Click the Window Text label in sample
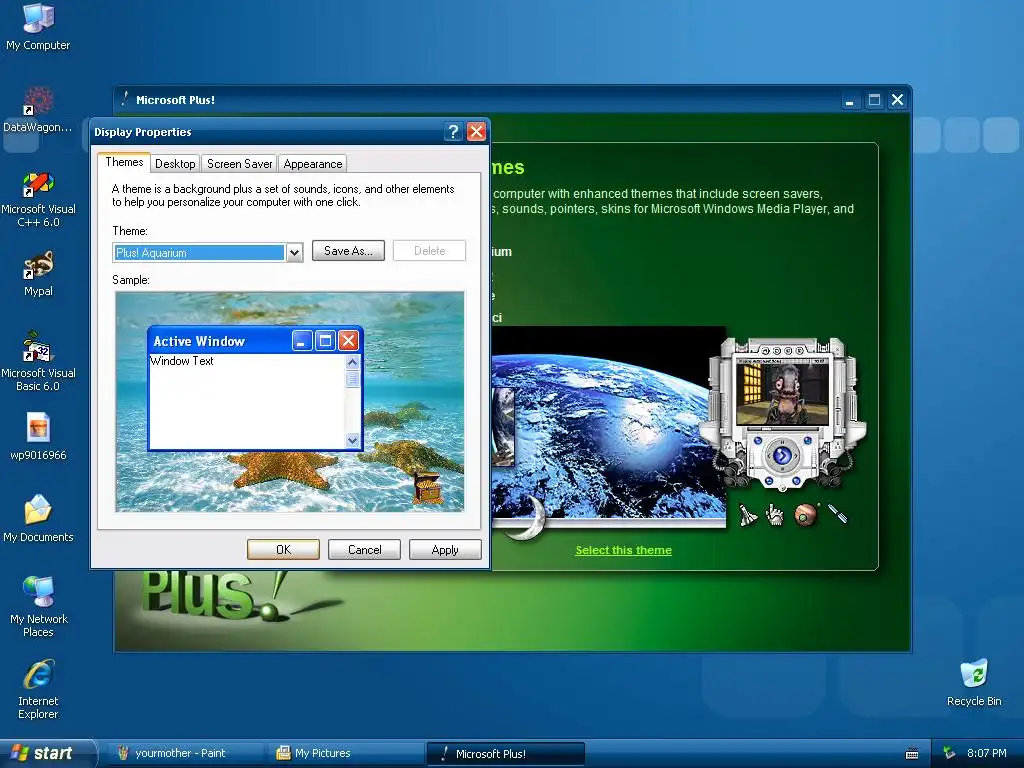Screen dimensions: 1024x768 pos(182,360)
